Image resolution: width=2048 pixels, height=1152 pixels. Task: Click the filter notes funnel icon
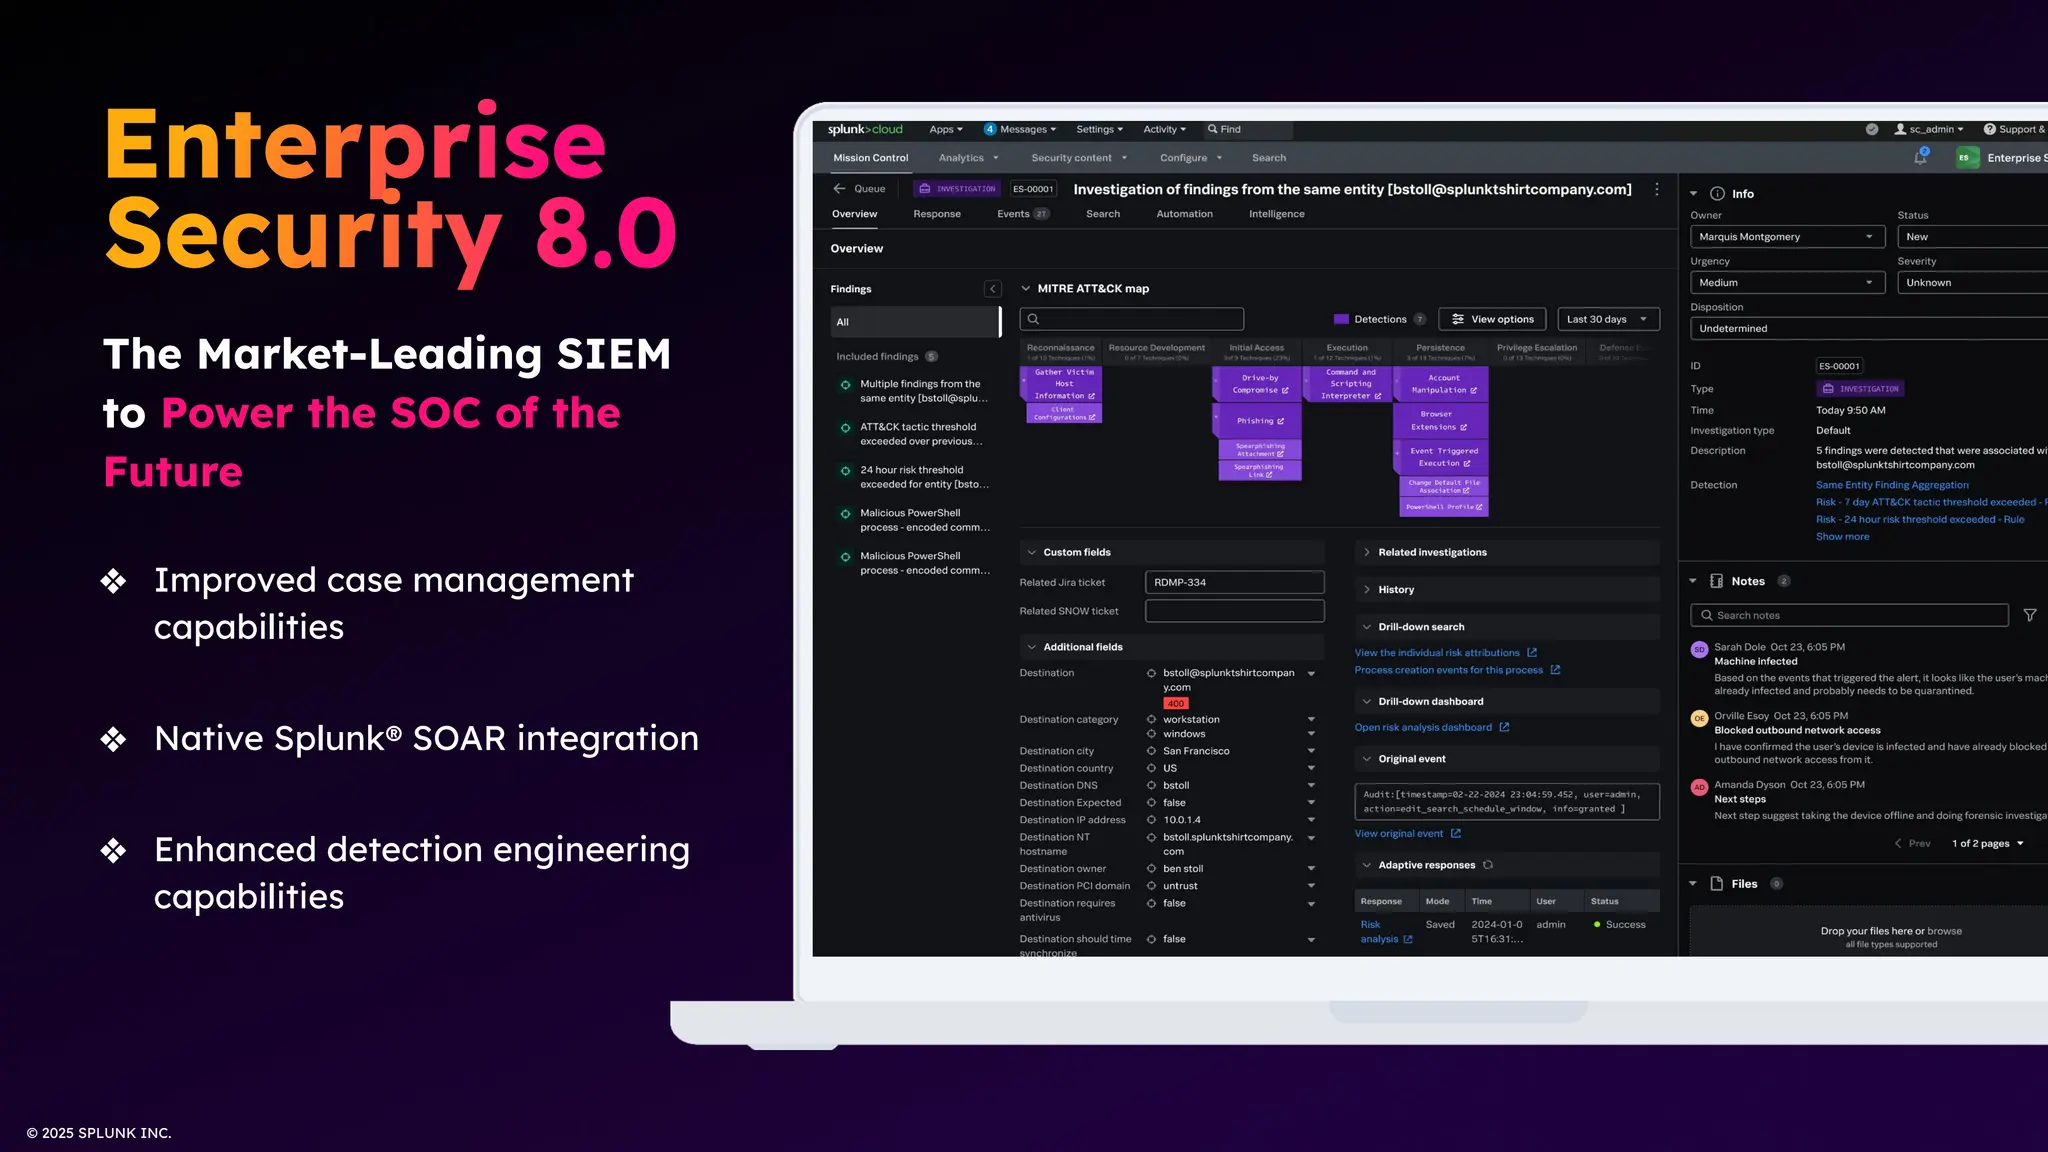pyautogui.click(x=2030, y=615)
